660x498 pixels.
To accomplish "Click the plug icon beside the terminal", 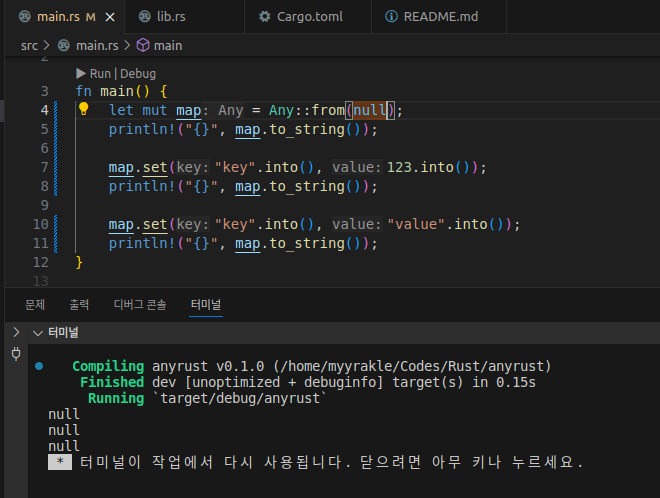I will [15, 354].
